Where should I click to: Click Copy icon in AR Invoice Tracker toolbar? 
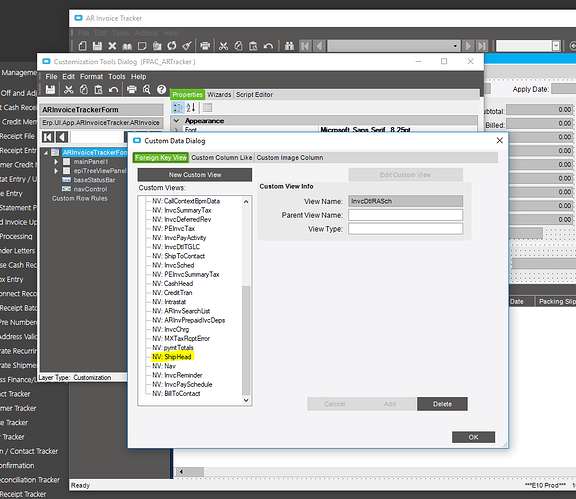coord(238,46)
